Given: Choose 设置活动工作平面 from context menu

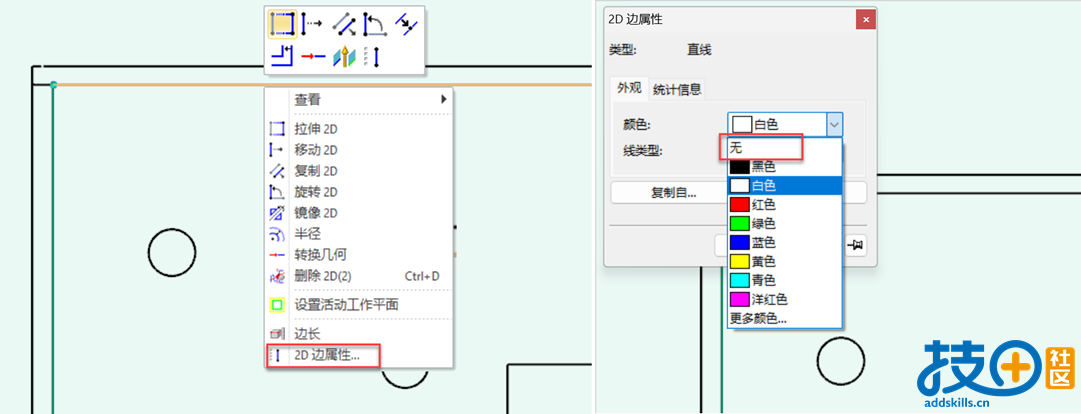Looking at the screenshot, I should coord(358,304).
